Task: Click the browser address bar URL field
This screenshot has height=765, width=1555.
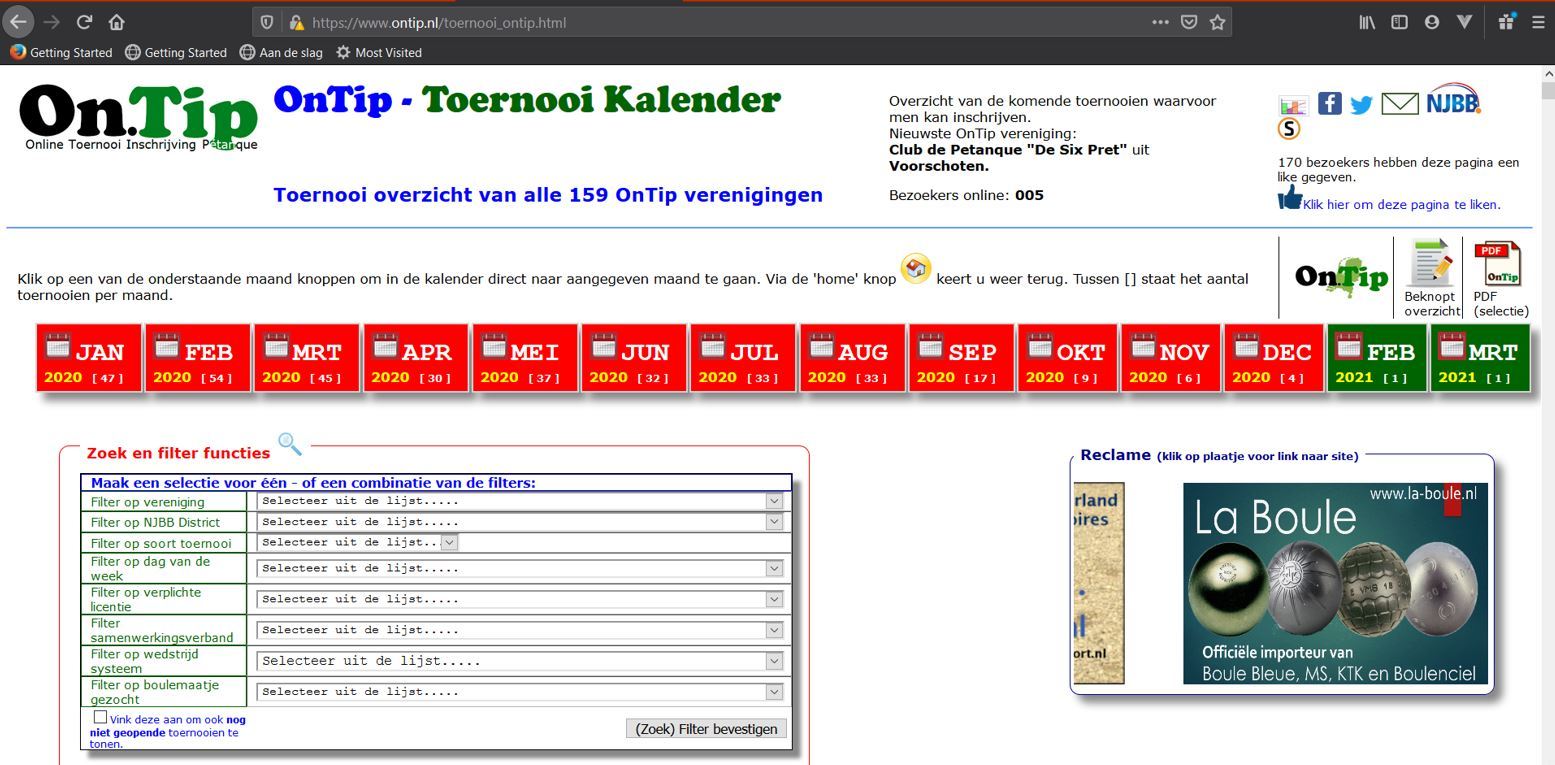Action: 700,22
